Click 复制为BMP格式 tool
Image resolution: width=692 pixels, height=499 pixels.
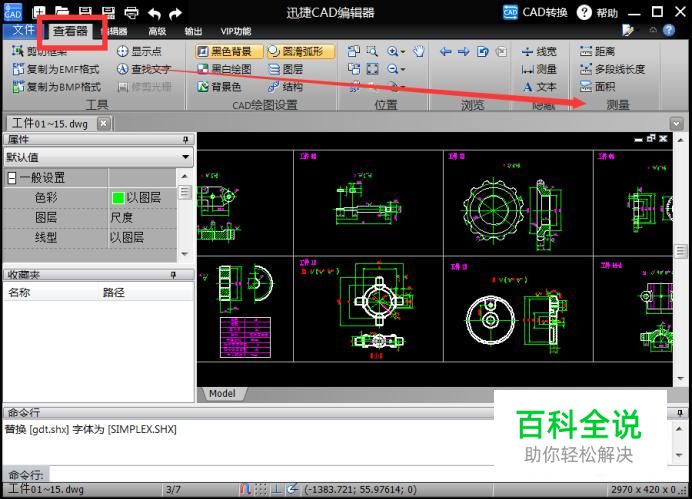point(56,87)
